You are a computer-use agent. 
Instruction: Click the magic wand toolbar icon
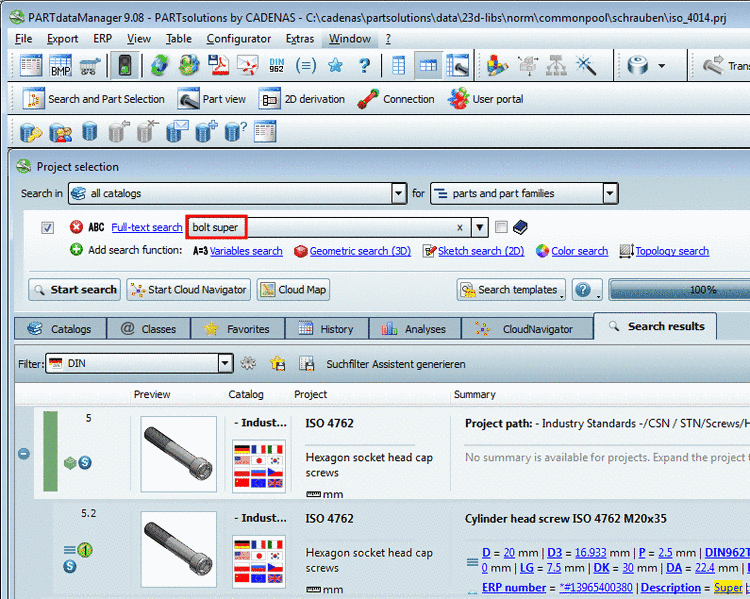point(586,66)
